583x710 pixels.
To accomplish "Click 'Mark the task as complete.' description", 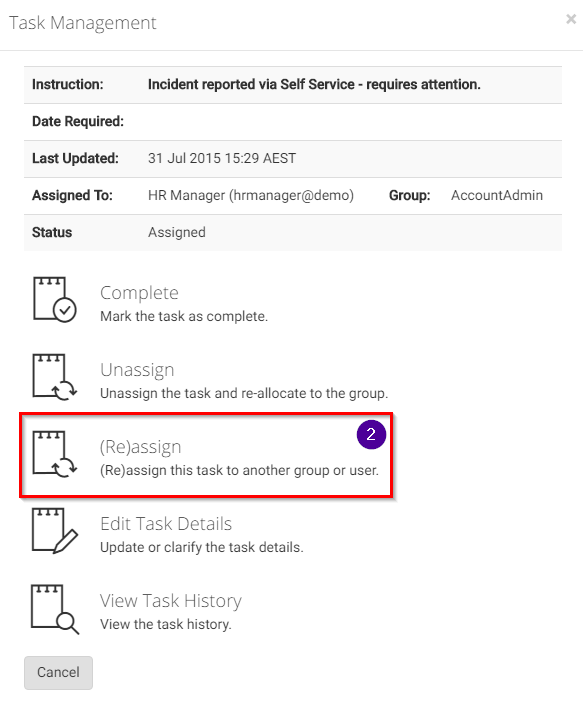I will 184,316.
